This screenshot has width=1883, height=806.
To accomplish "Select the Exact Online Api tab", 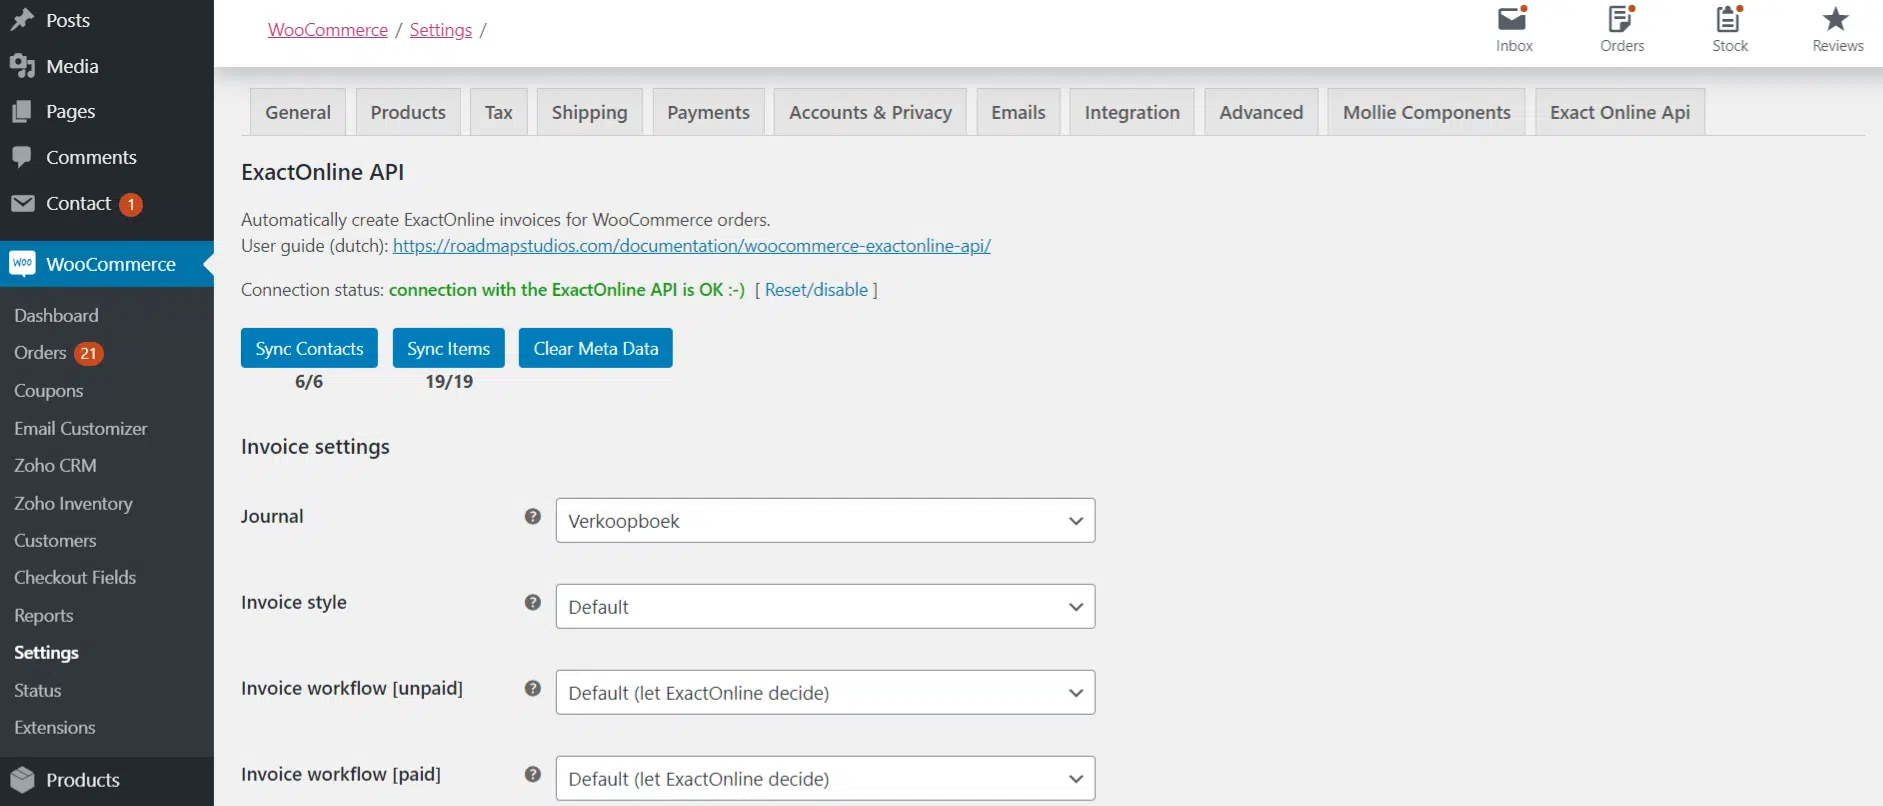I will click(x=1620, y=112).
